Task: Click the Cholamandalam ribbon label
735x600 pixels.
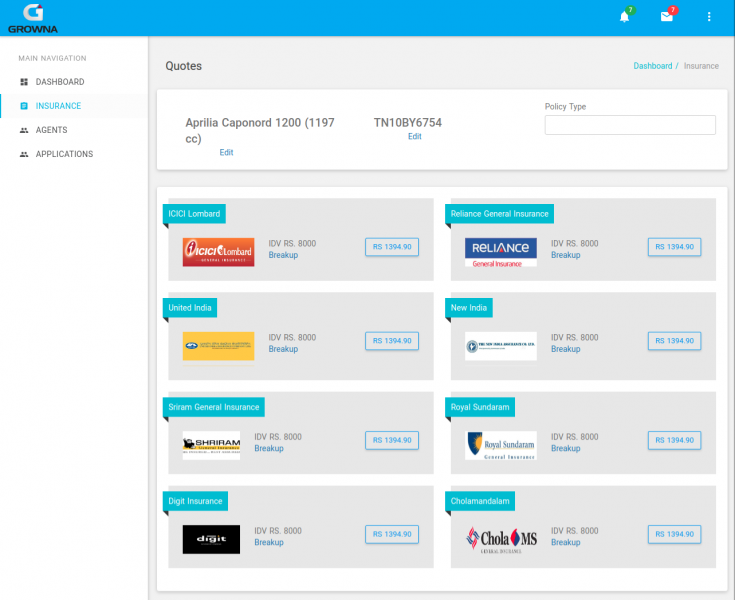Action: [480, 501]
